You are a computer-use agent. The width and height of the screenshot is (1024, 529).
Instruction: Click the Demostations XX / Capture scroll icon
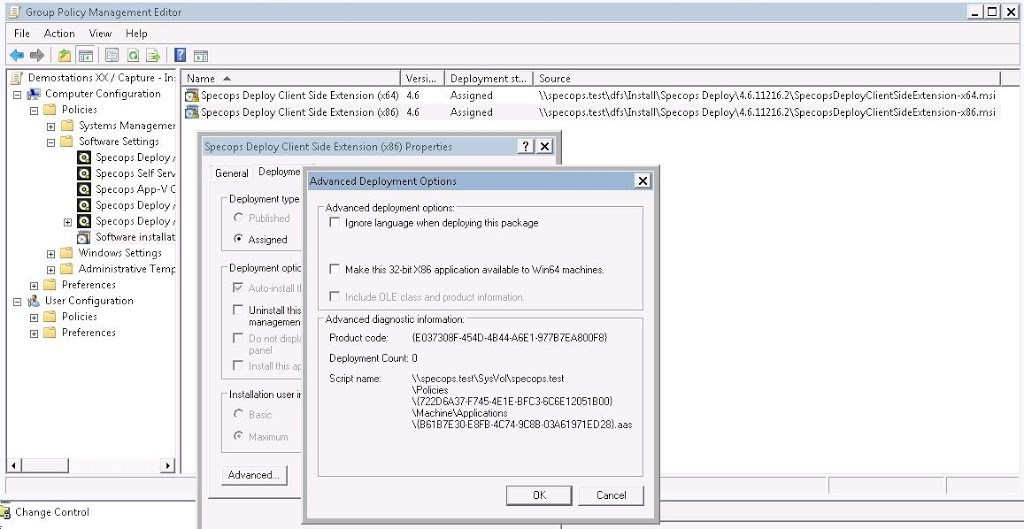click(x=16, y=78)
